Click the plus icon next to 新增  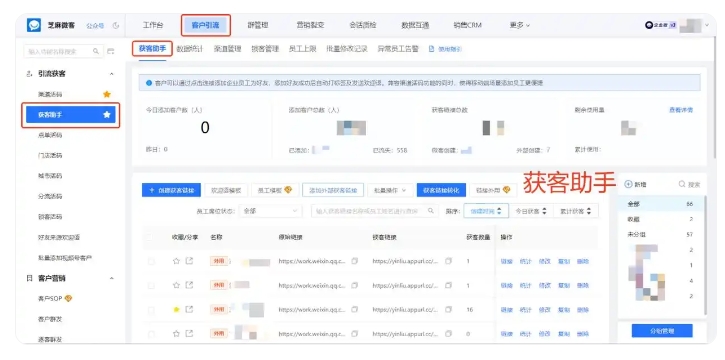(628, 184)
